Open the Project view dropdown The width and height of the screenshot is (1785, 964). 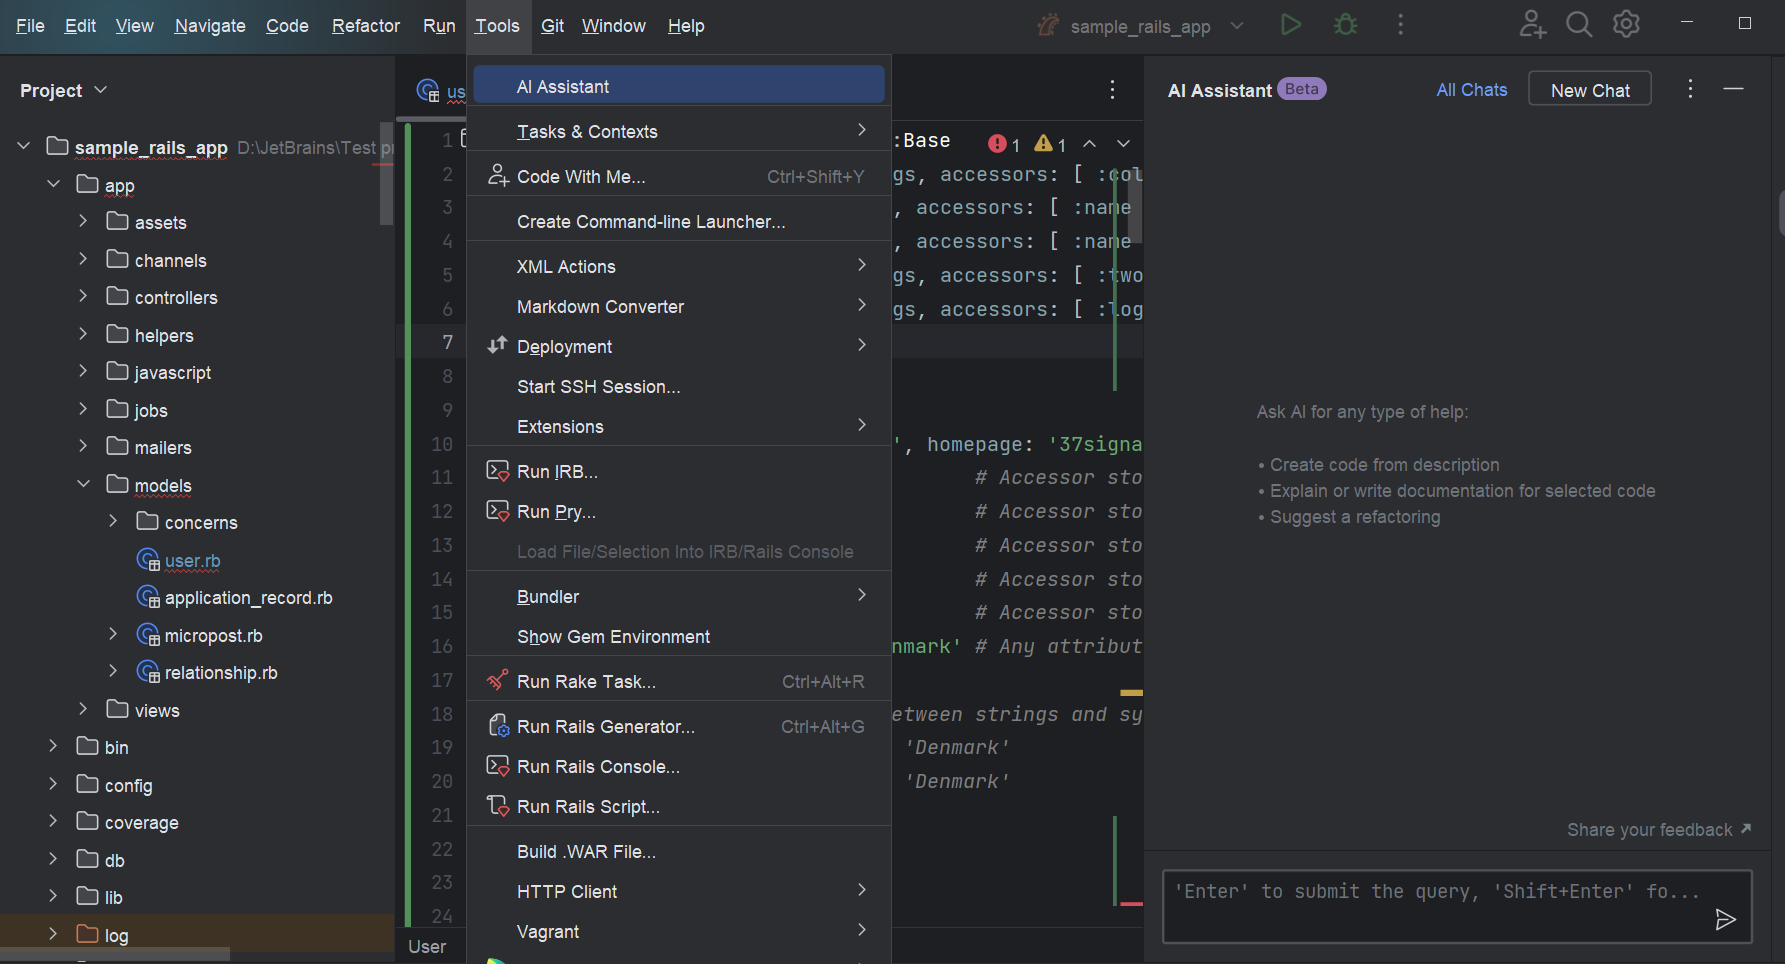point(63,90)
